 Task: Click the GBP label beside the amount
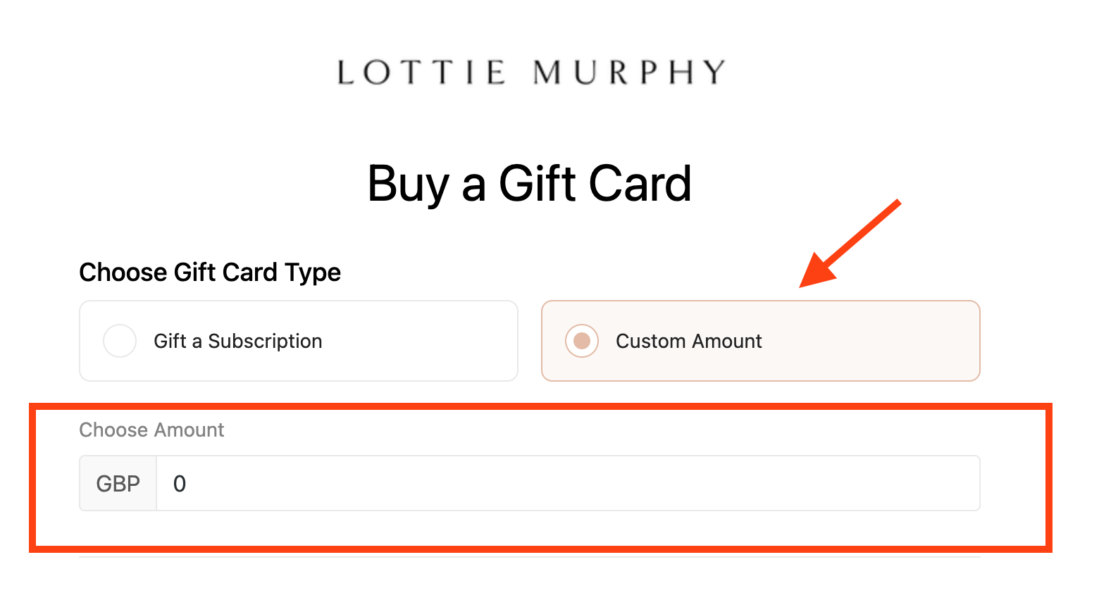click(117, 483)
